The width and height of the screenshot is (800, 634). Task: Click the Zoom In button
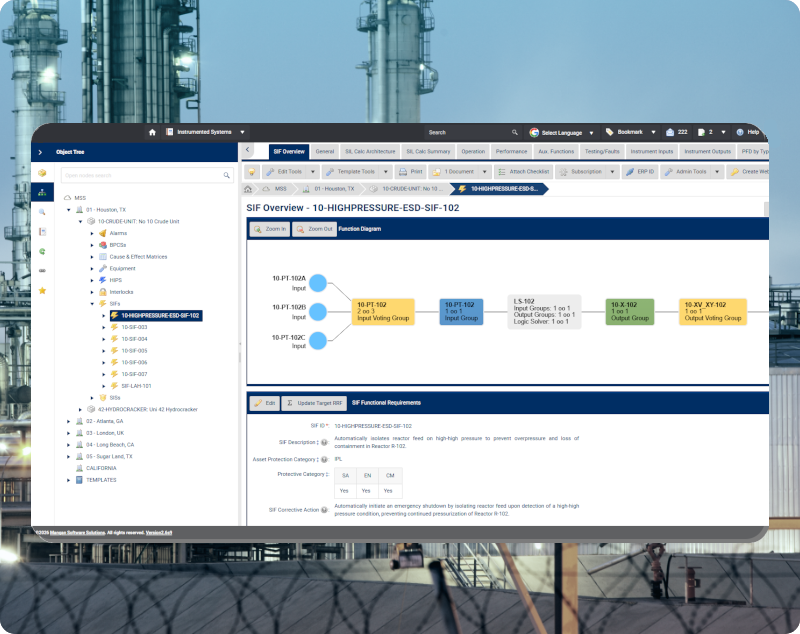[269, 229]
